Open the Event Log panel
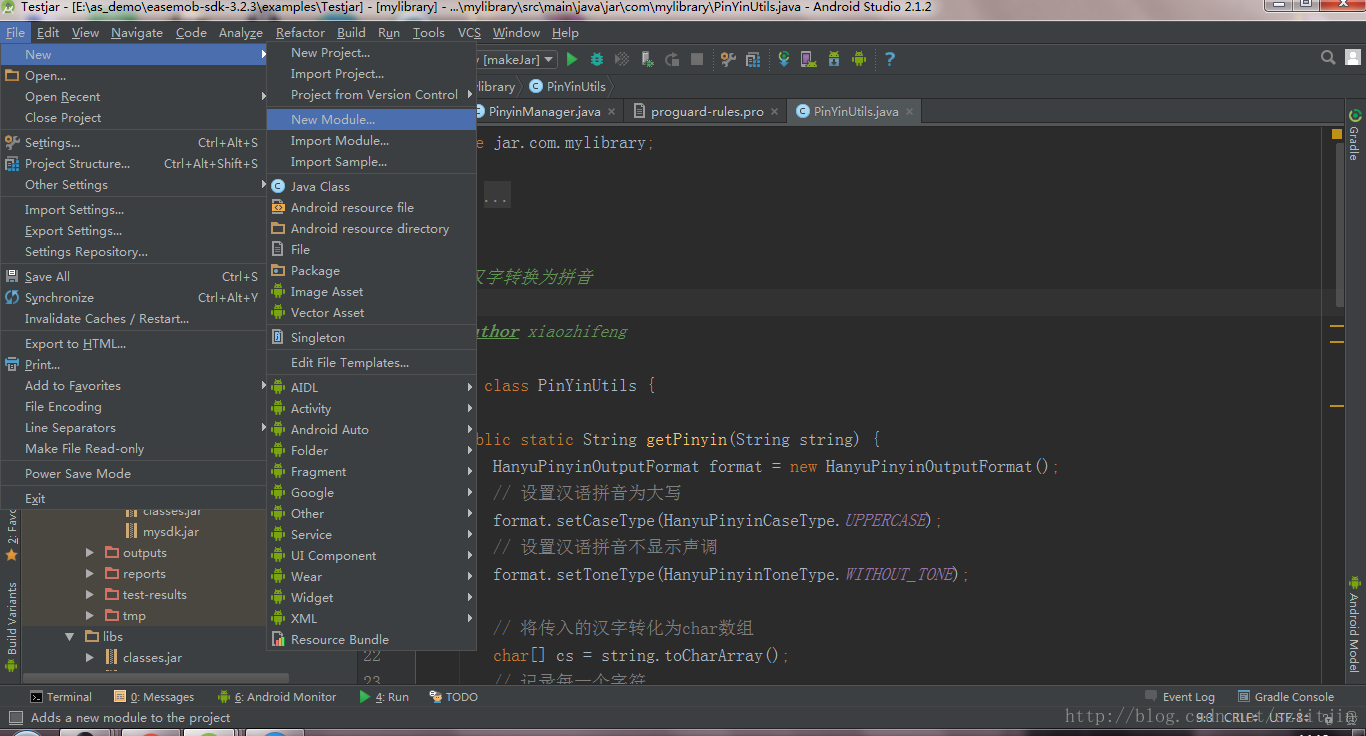 pyautogui.click(x=1180, y=697)
